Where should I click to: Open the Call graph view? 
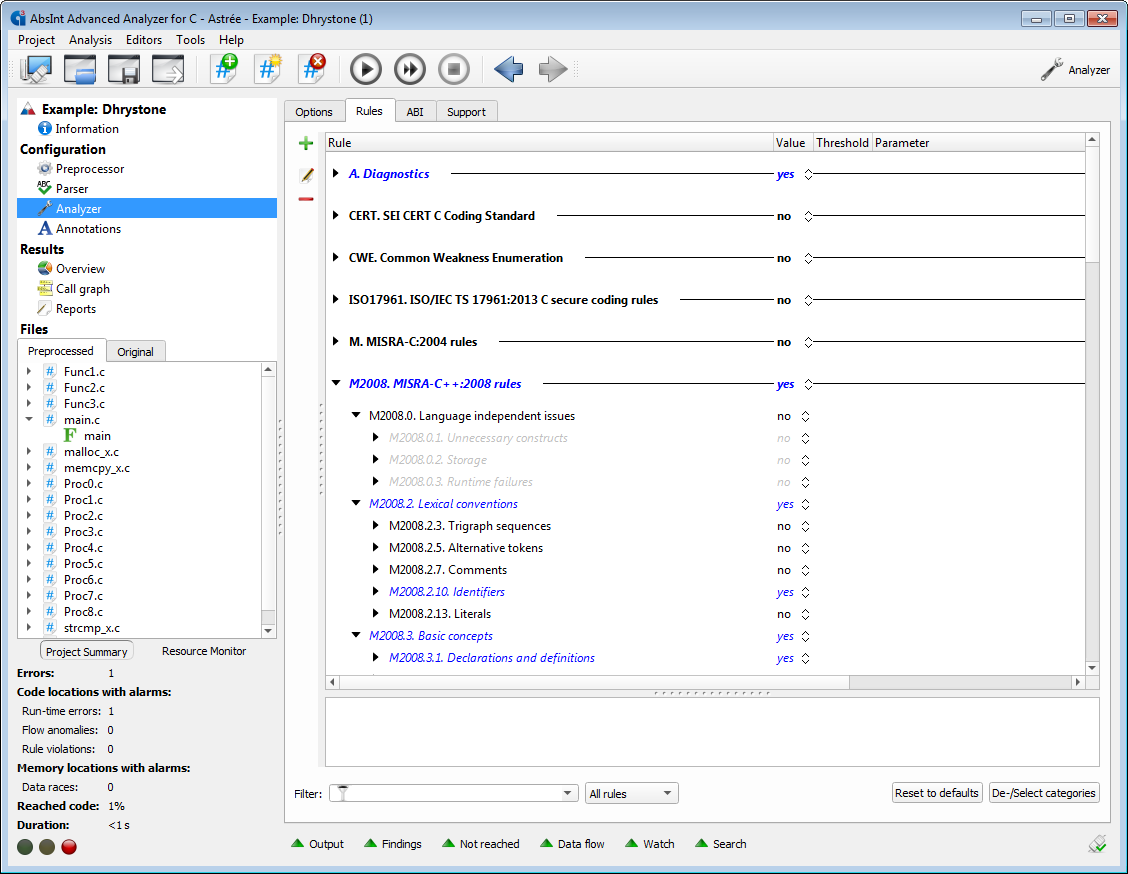tap(82, 289)
